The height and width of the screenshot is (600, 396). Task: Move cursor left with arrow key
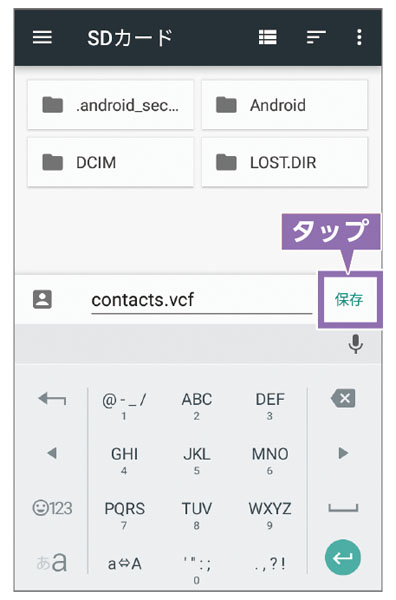point(52,453)
